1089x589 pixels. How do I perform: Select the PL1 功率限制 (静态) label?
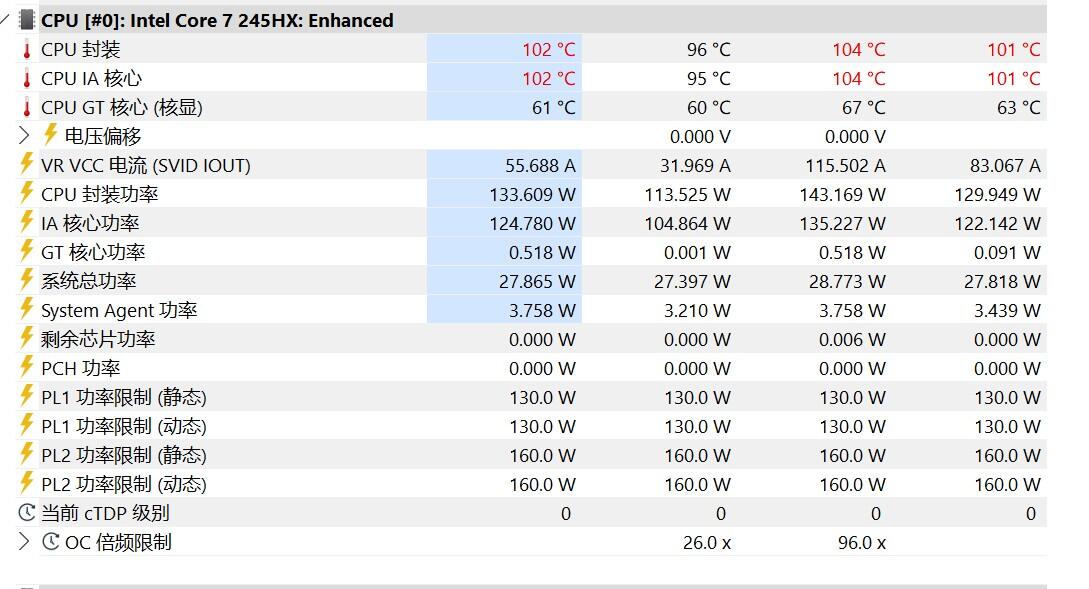[124, 398]
